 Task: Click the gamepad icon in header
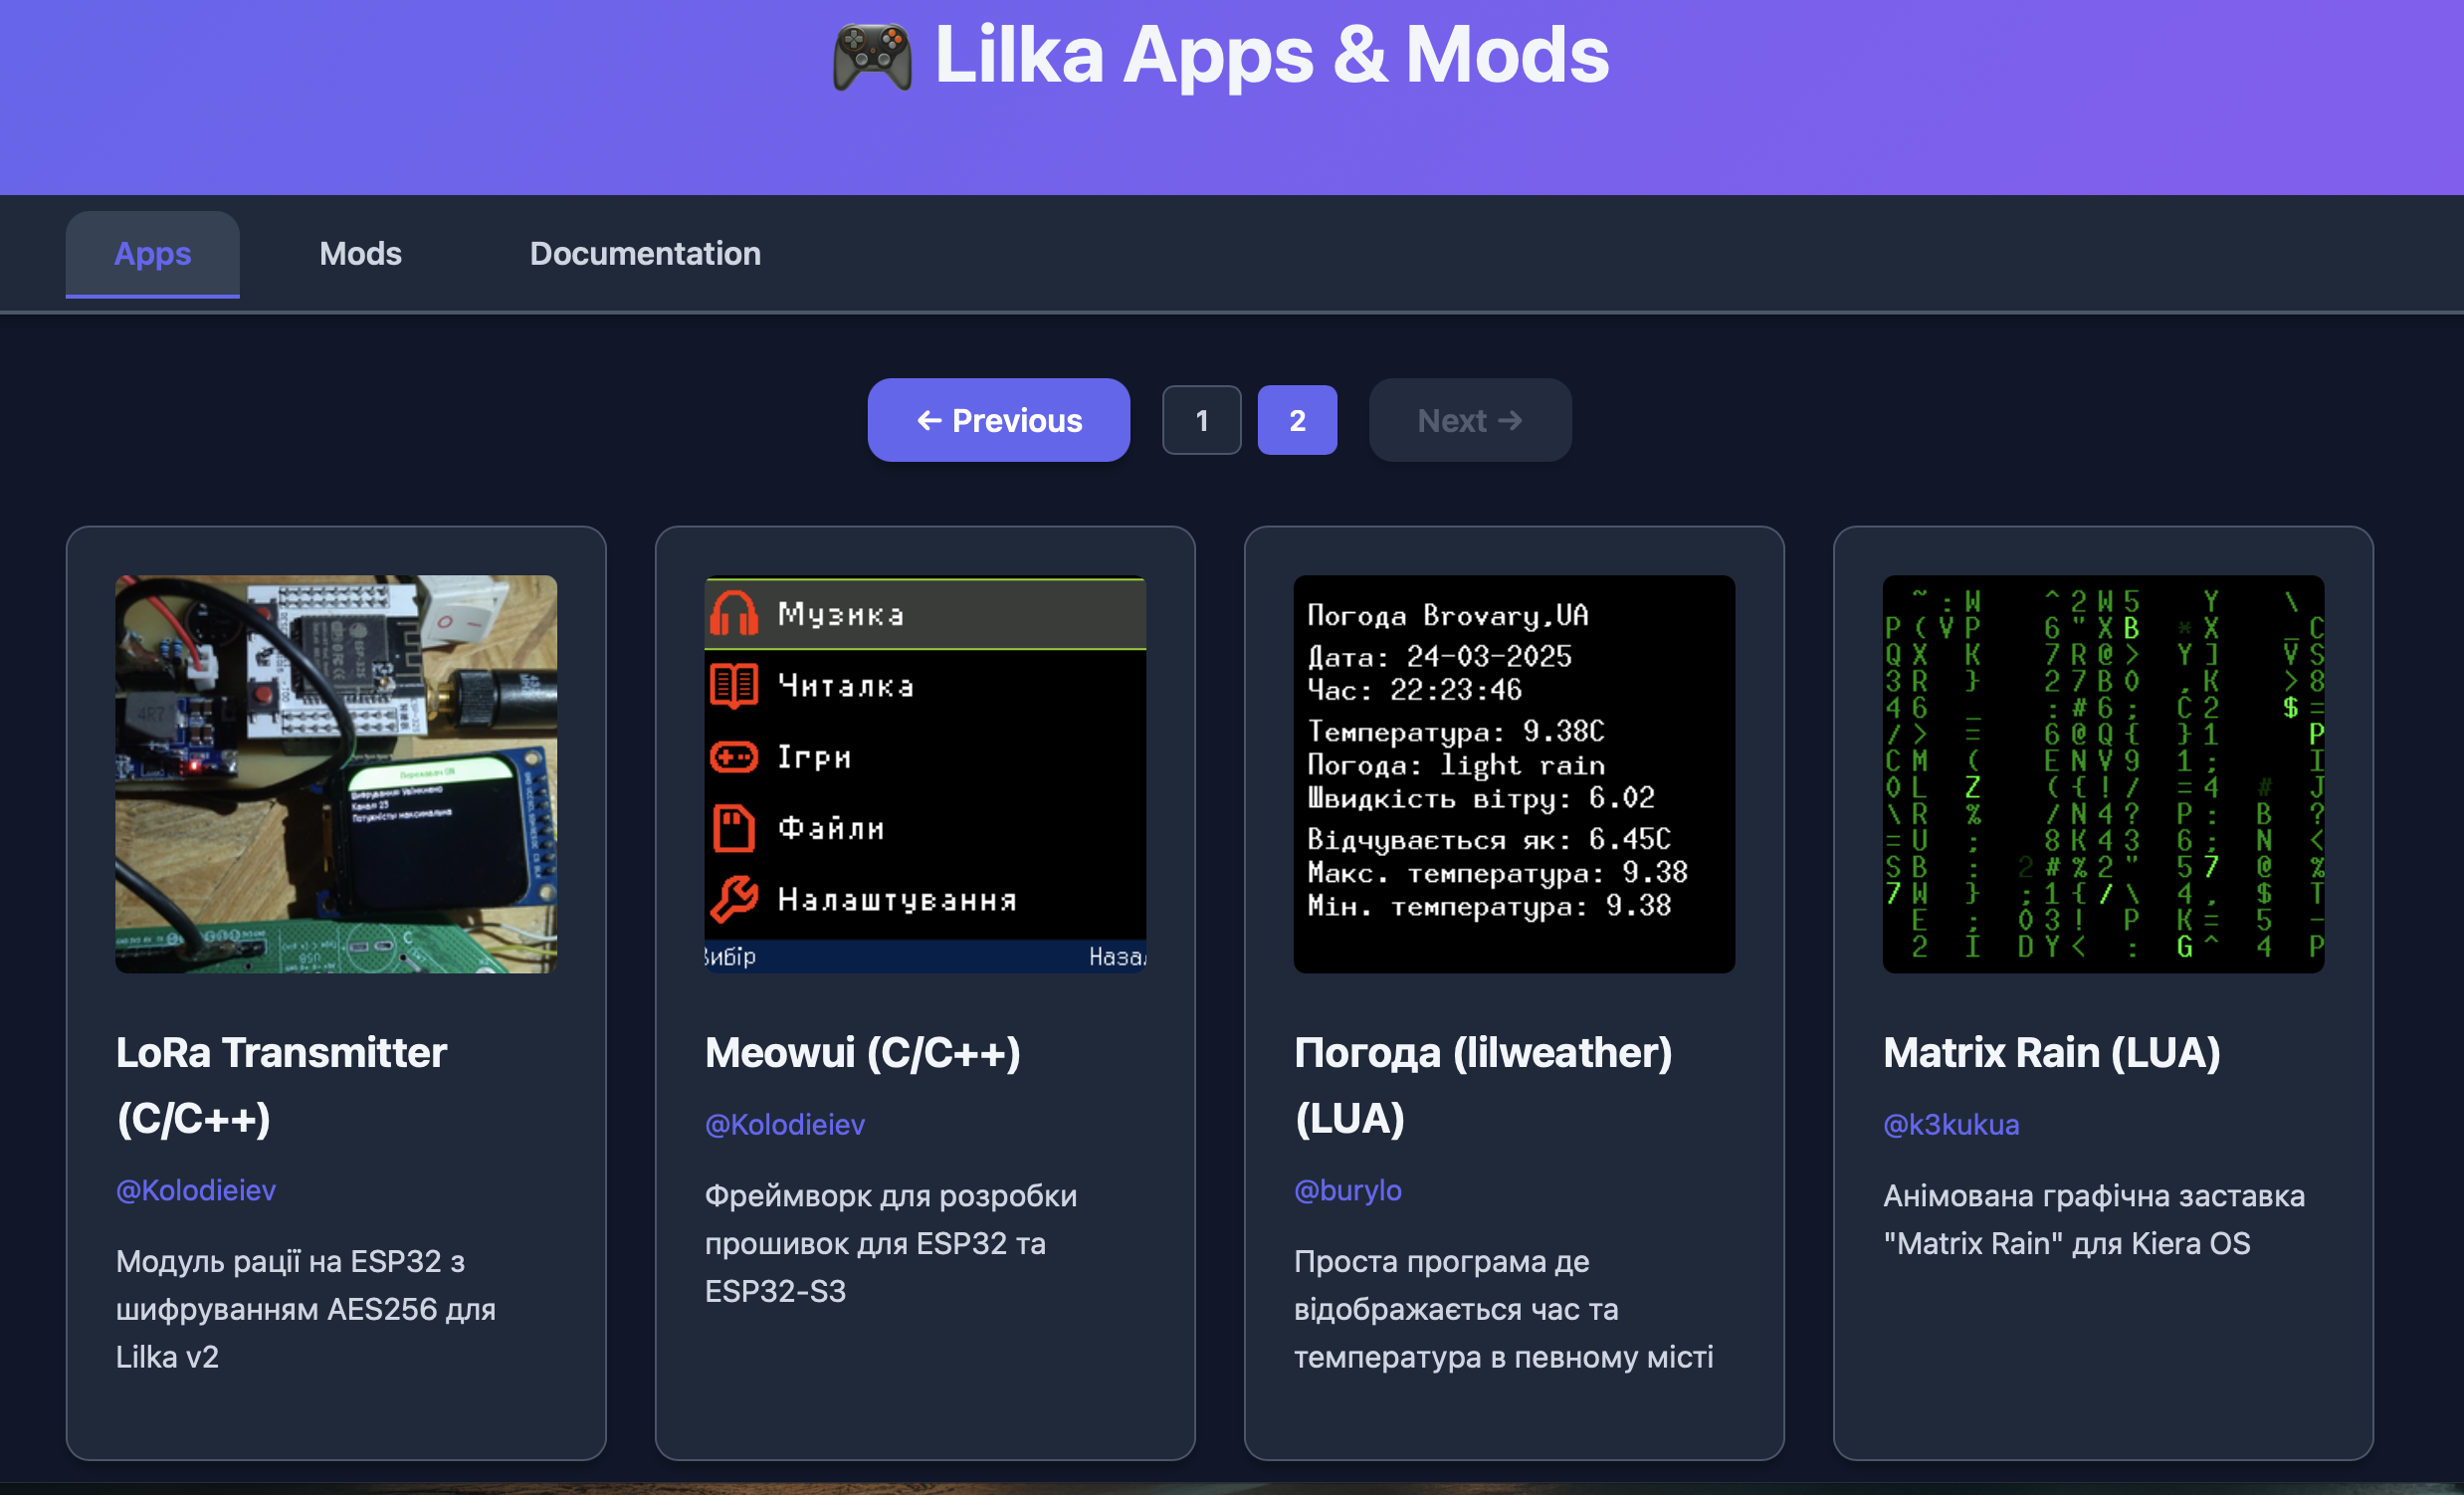(x=871, y=58)
